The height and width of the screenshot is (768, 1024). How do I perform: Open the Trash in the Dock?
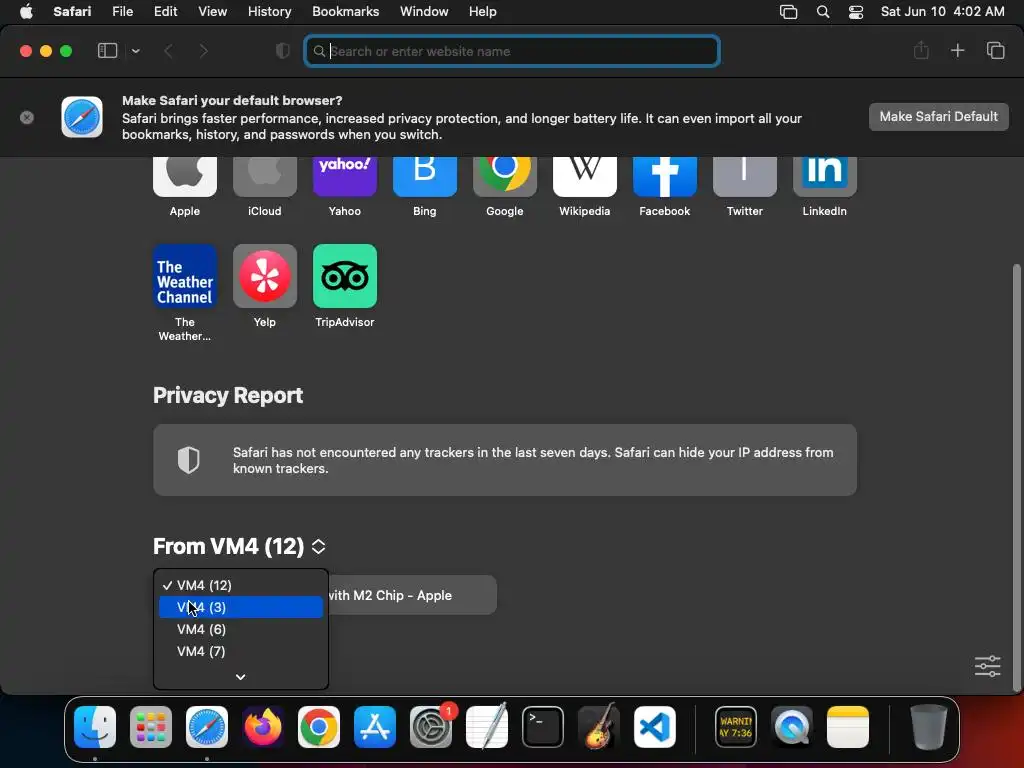(929, 727)
